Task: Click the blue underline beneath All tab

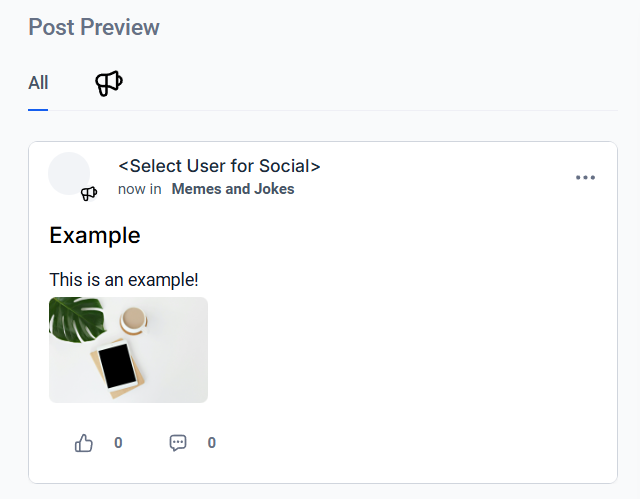Action: click(x=38, y=109)
